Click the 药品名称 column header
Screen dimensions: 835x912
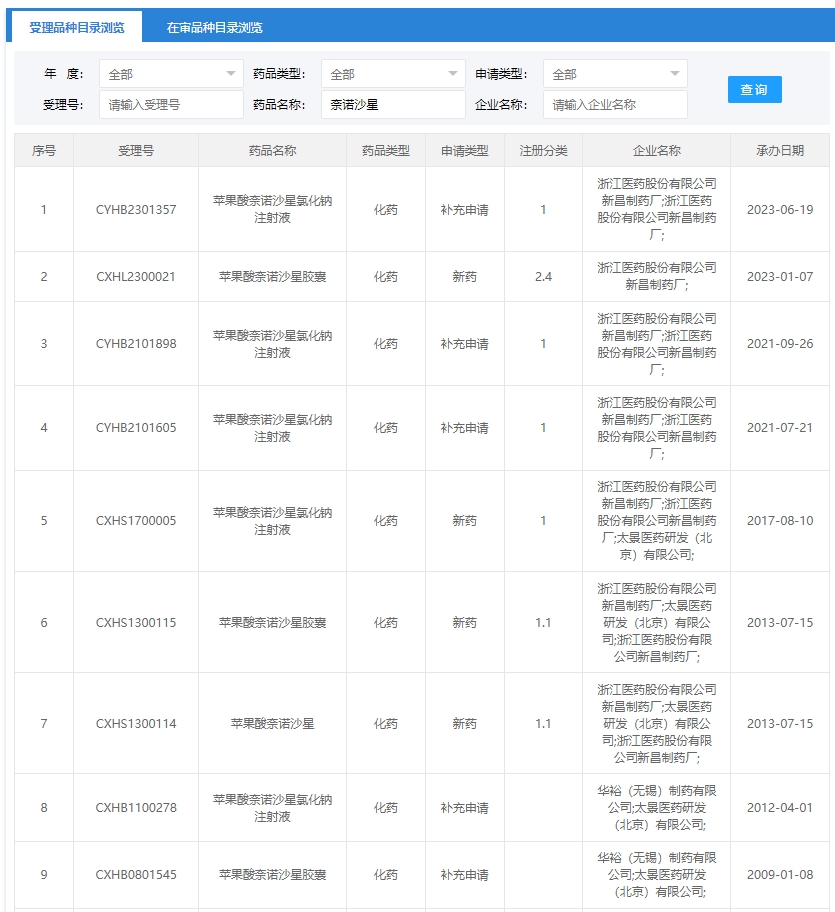(x=272, y=151)
